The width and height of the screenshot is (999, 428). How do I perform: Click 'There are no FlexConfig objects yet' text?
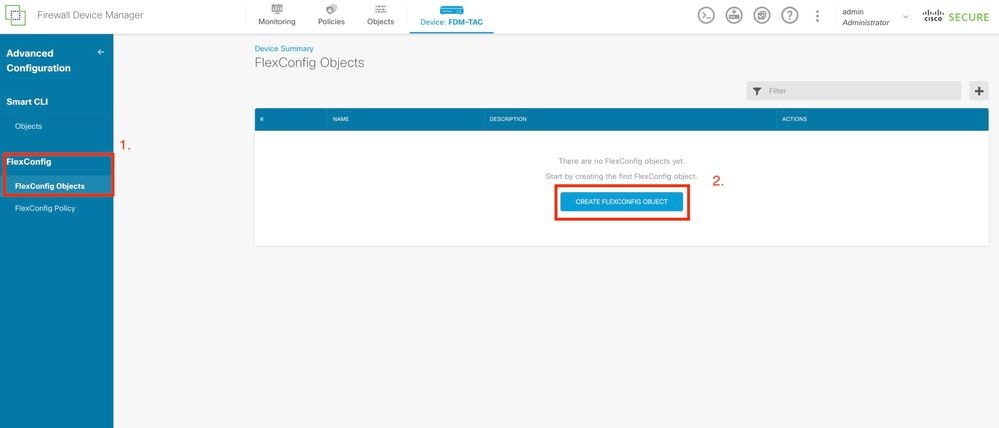click(621, 161)
